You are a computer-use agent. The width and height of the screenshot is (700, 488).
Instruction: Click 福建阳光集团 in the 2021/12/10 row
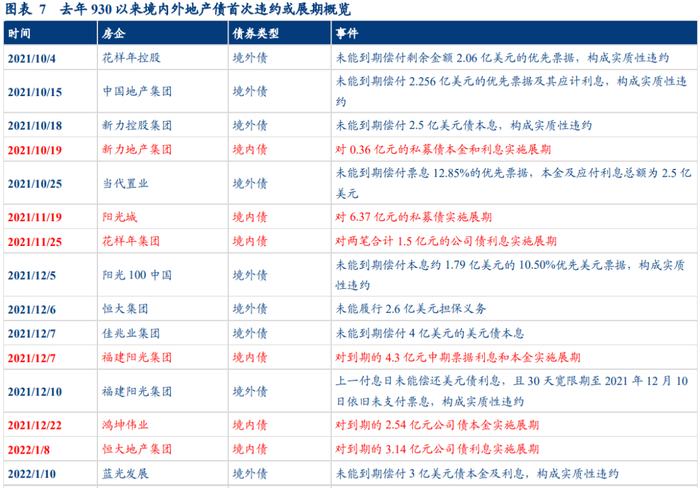137,392
